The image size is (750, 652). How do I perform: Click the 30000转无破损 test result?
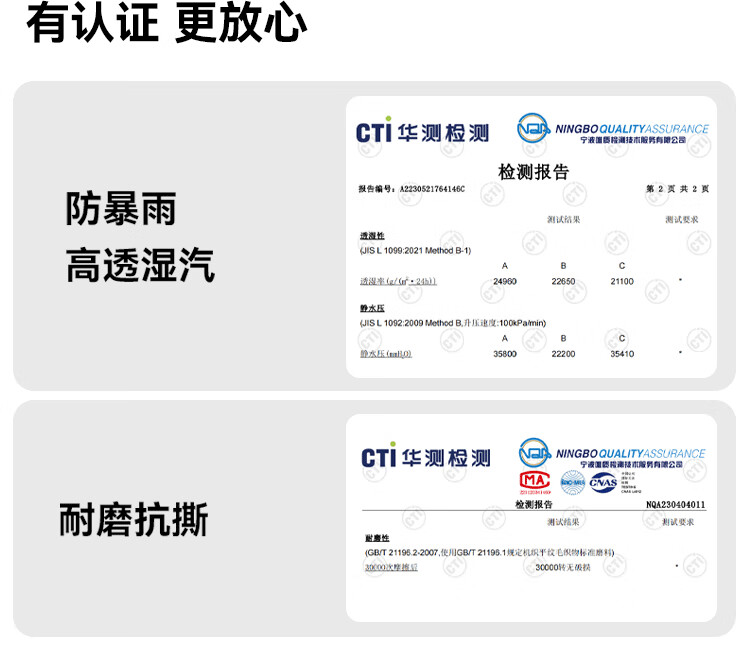pos(563,567)
